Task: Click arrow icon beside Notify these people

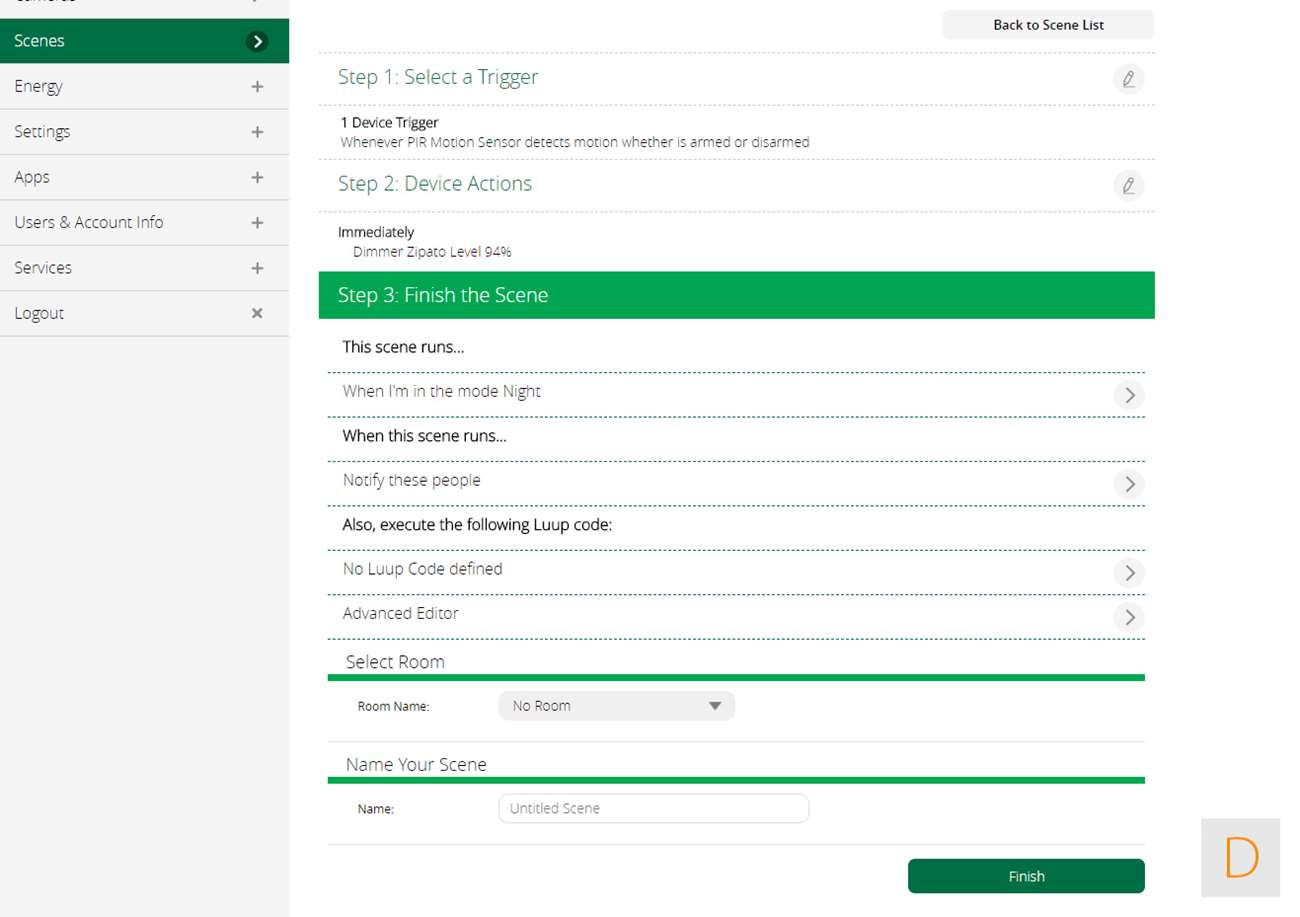Action: (x=1129, y=484)
